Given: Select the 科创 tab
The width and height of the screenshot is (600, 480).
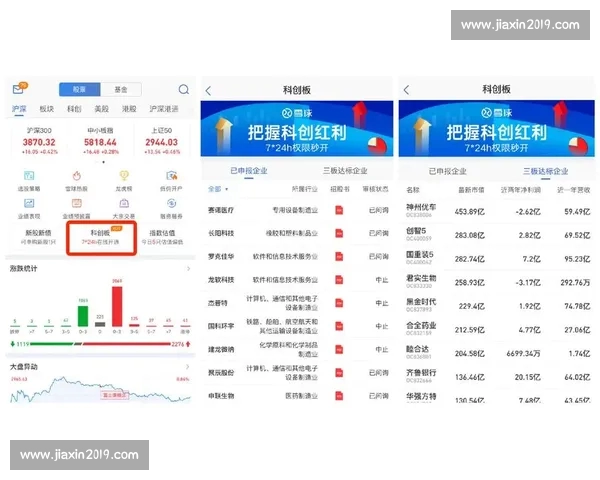Looking at the screenshot, I should tap(74, 109).
